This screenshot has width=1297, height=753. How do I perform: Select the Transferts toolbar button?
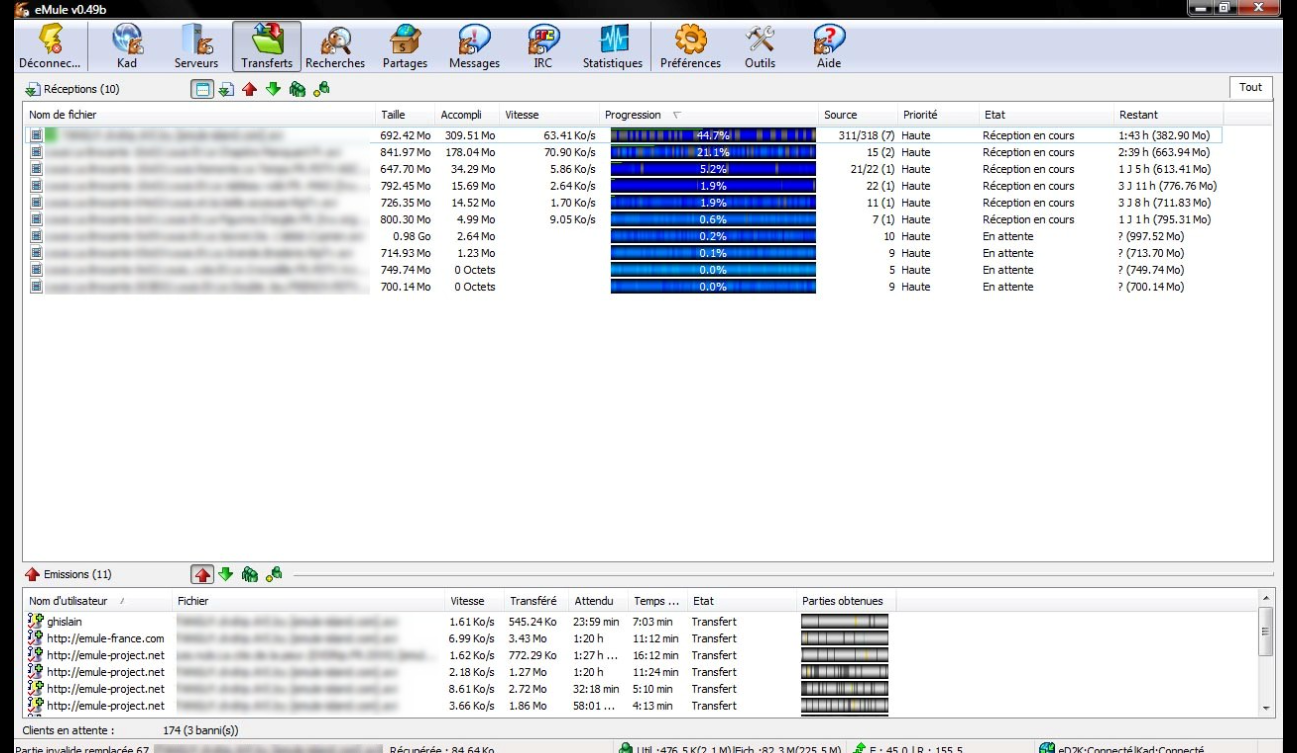coord(266,47)
